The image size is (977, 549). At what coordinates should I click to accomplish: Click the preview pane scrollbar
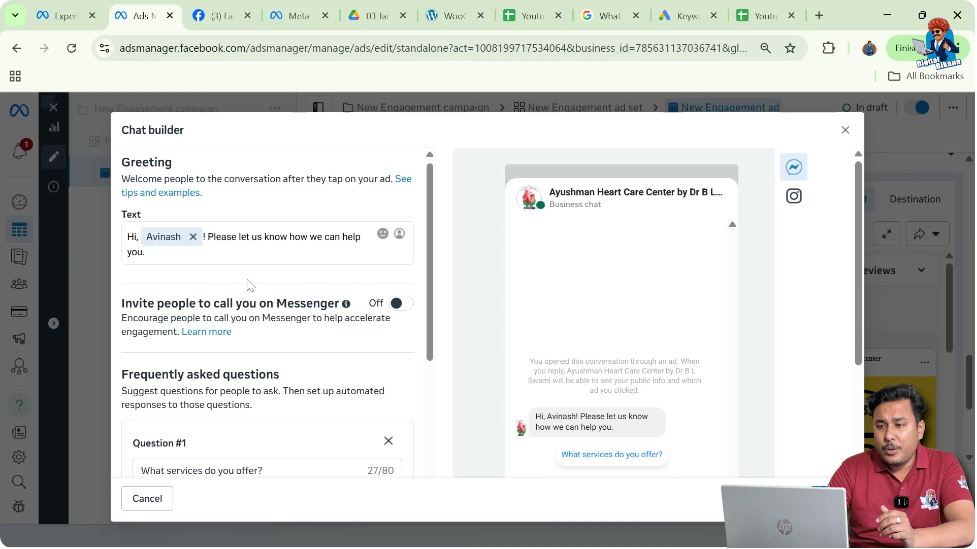(859, 262)
